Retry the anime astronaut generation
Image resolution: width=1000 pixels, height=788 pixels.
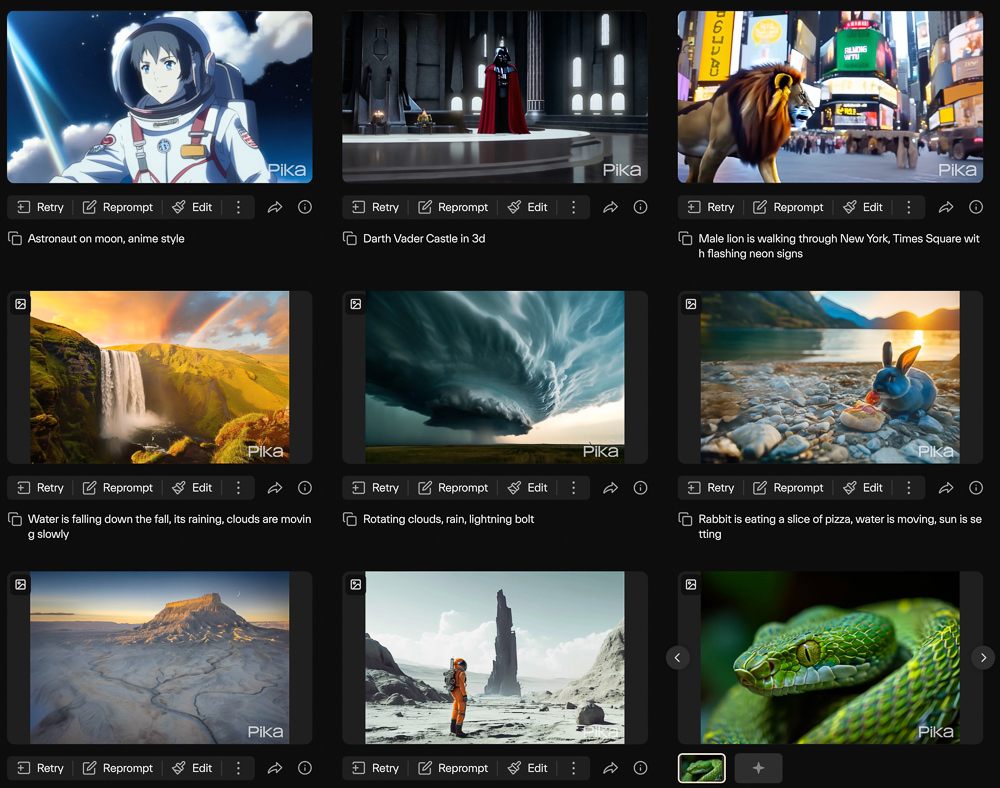pos(40,207)
